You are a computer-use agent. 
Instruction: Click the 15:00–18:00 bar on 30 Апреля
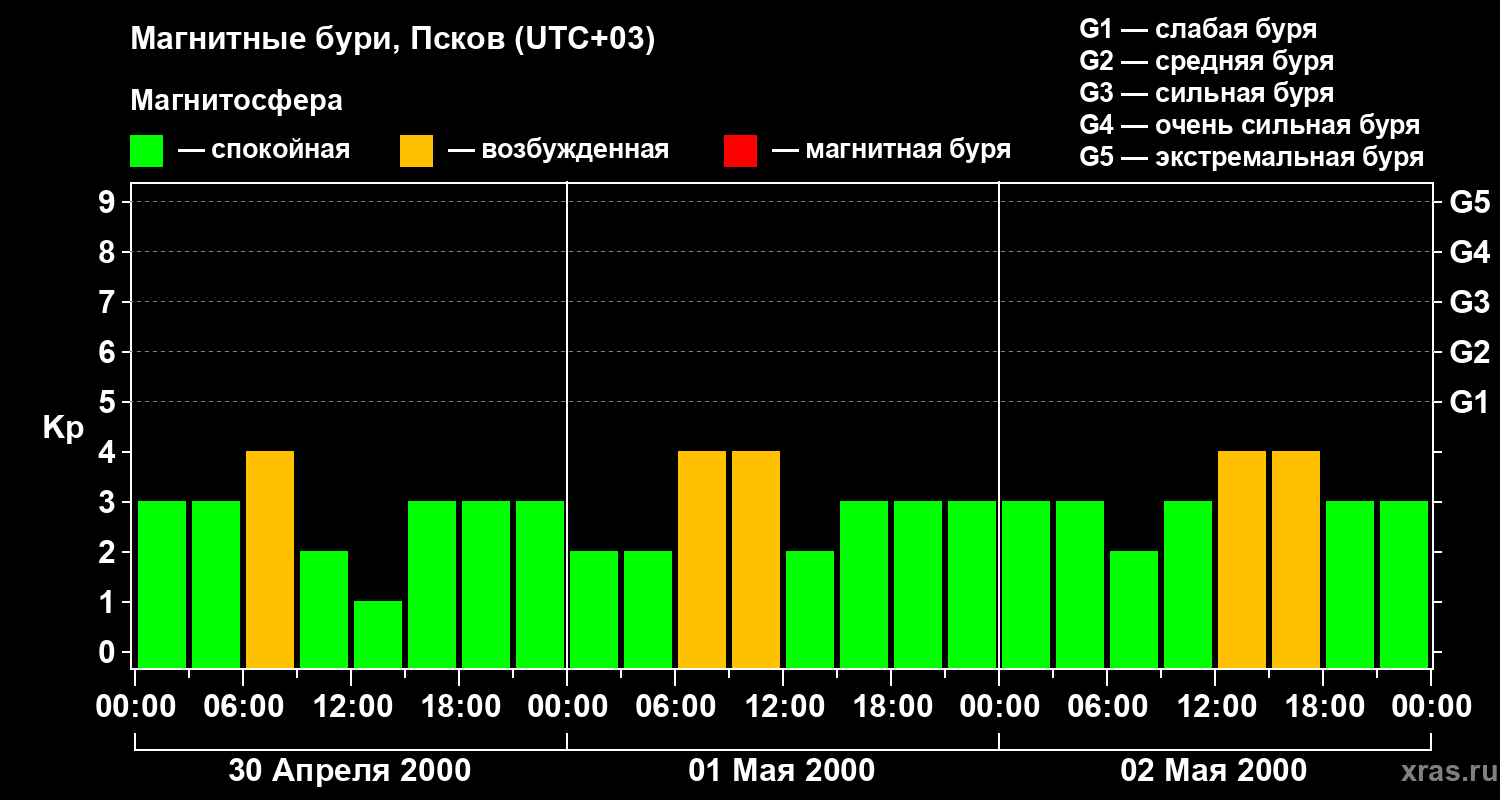[x=432, y=584]
